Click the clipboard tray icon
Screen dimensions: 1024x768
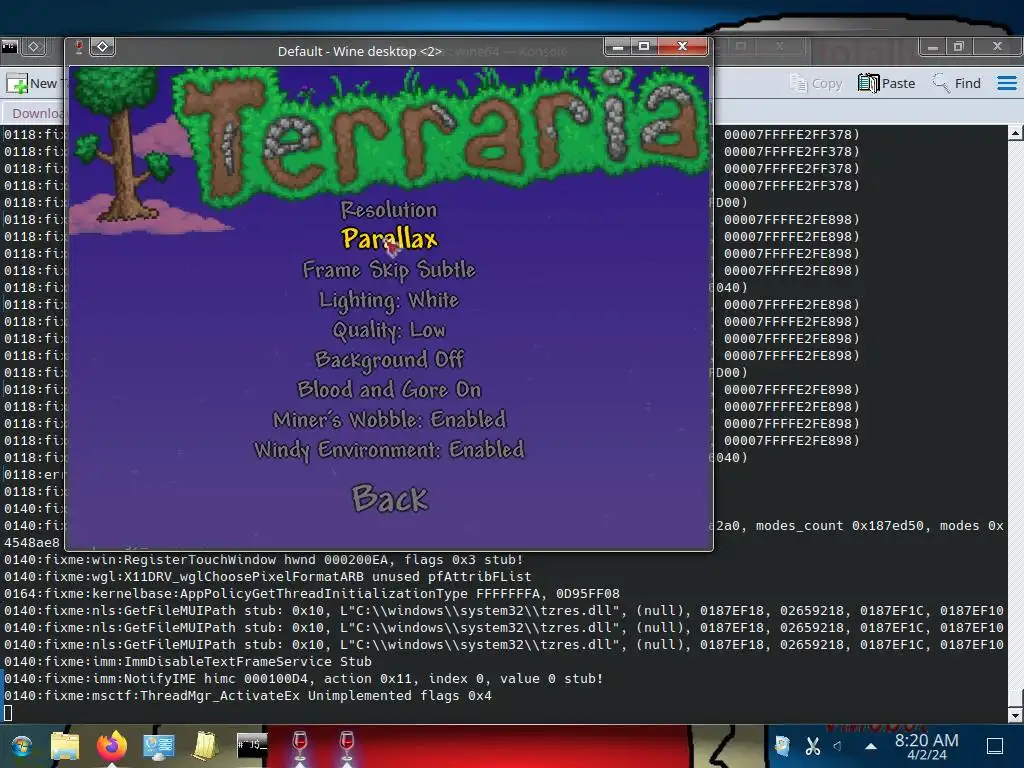click(x=782, y=746)
